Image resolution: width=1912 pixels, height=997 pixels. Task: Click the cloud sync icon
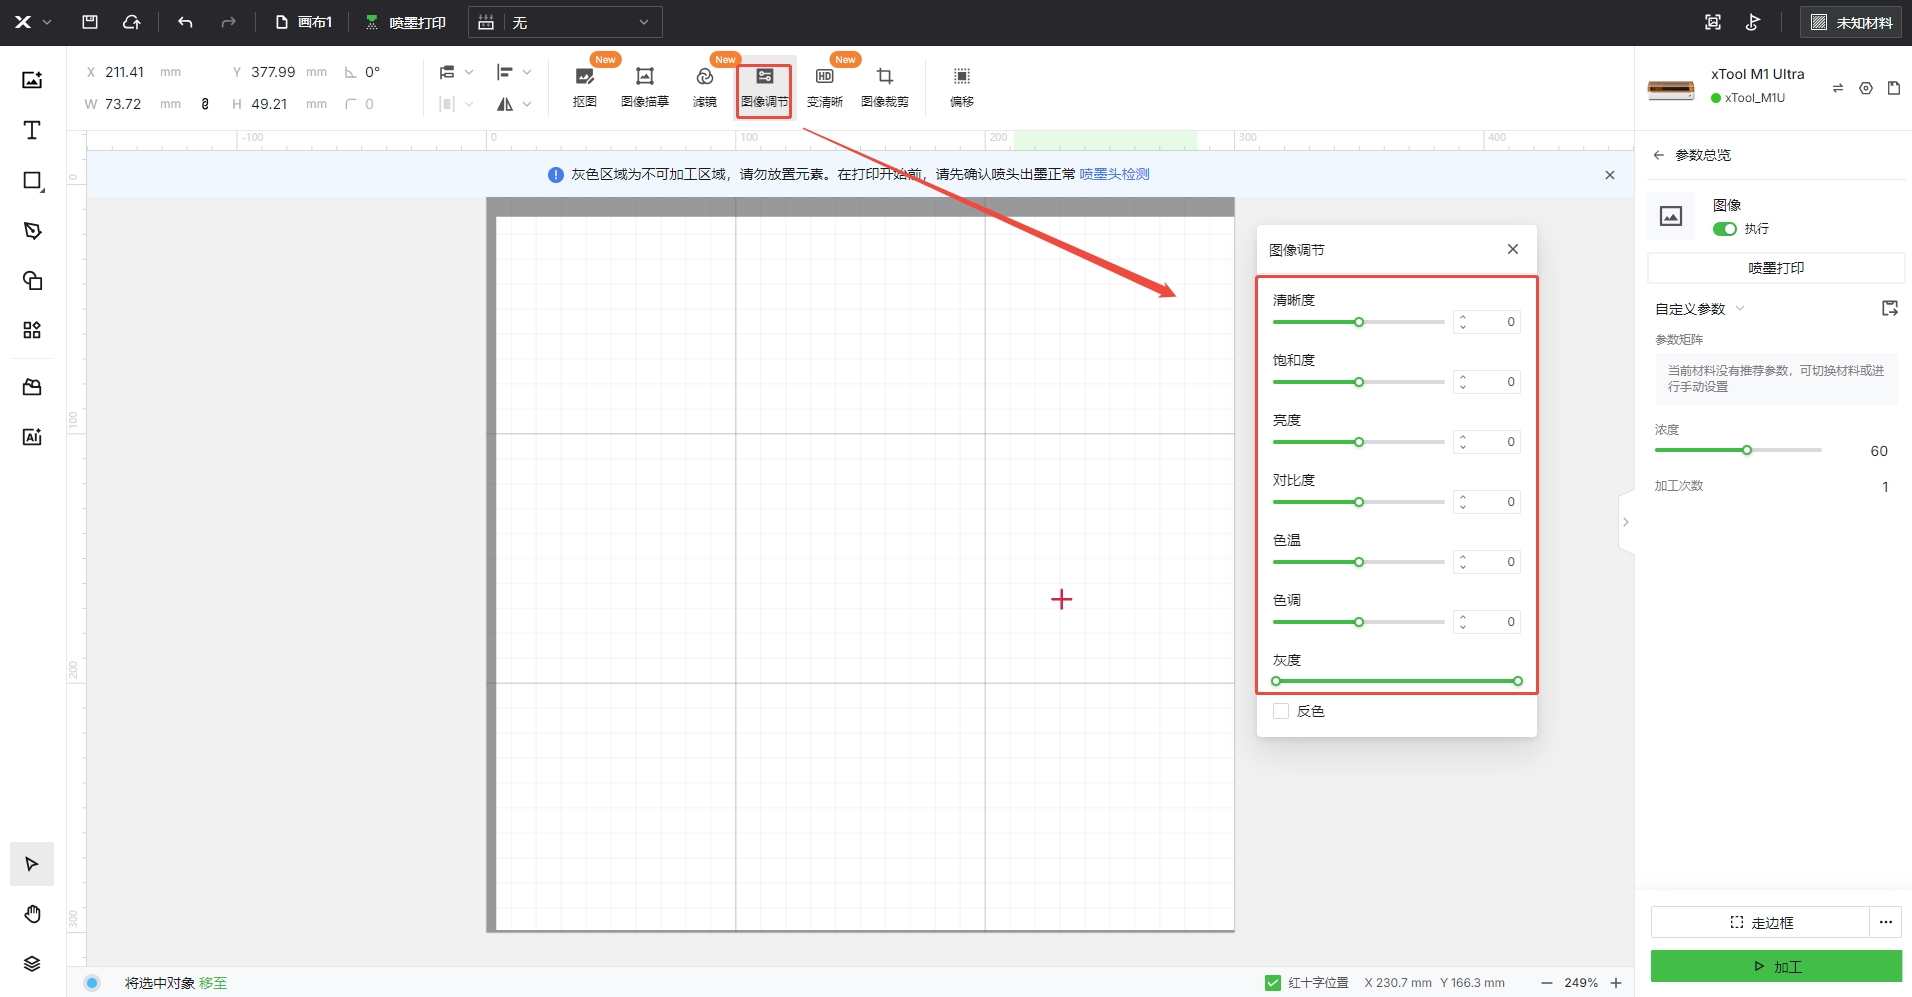131,22
